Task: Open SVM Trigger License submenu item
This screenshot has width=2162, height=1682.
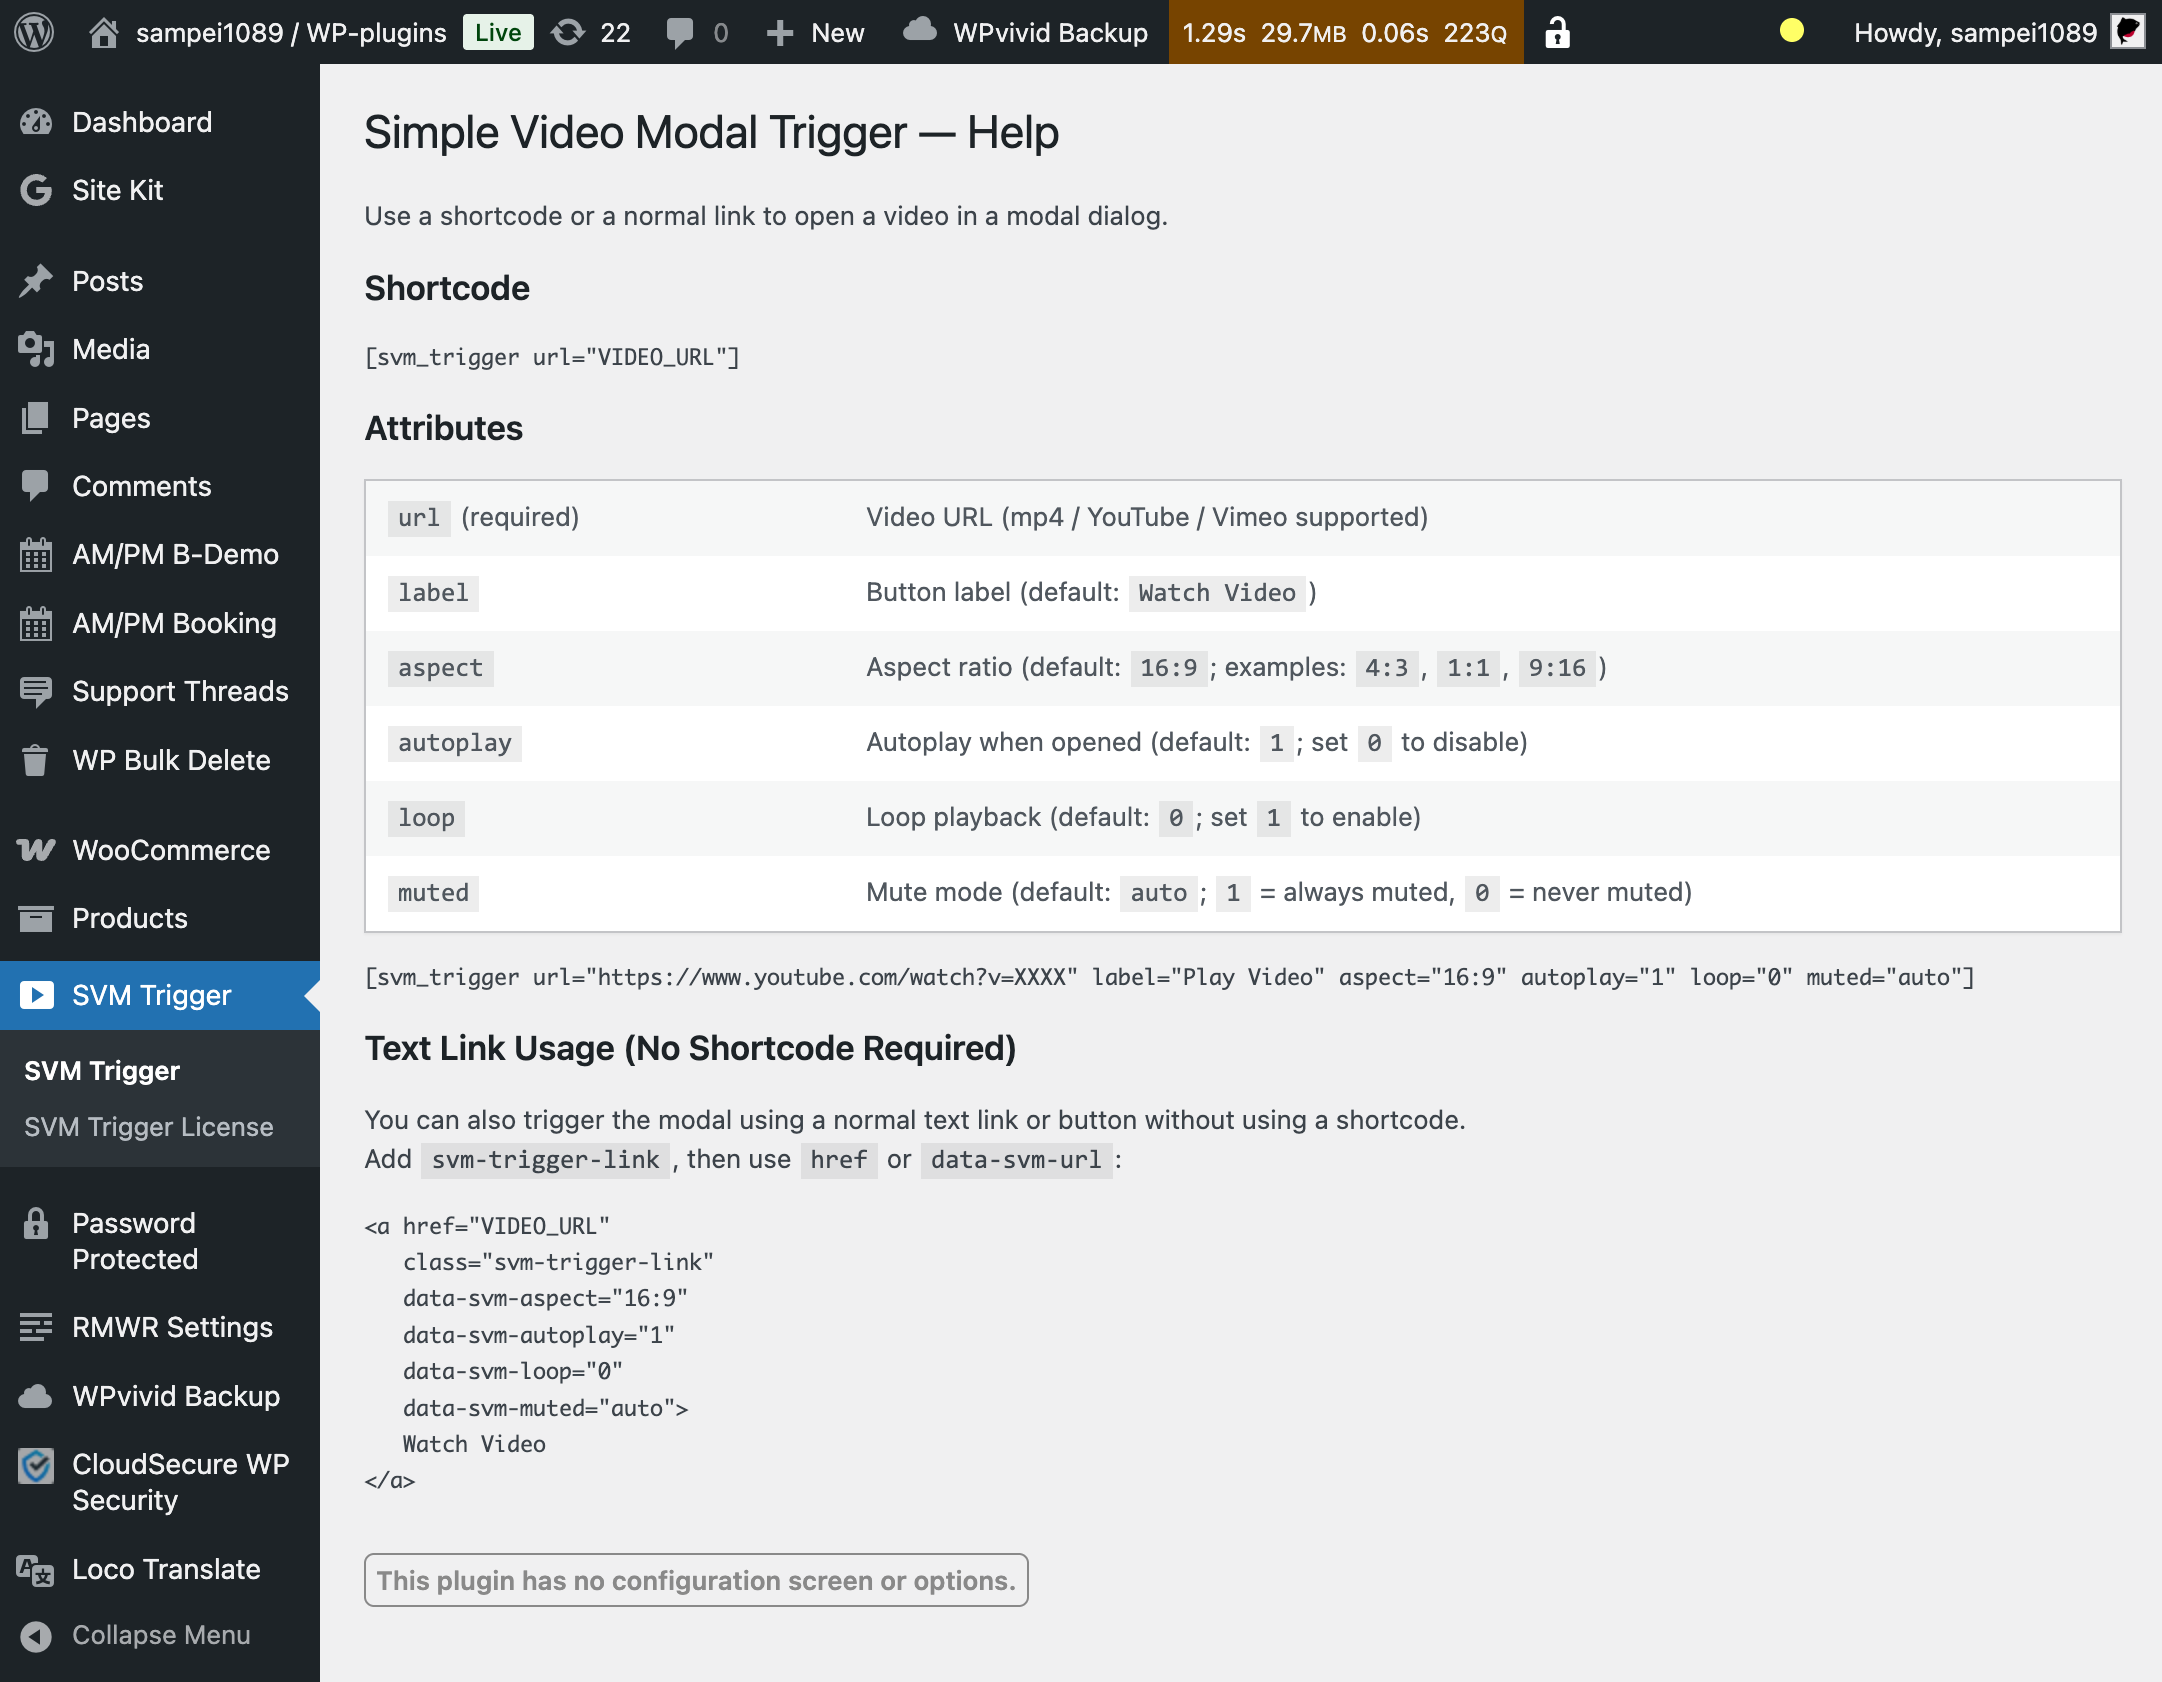Action: 149,1127
